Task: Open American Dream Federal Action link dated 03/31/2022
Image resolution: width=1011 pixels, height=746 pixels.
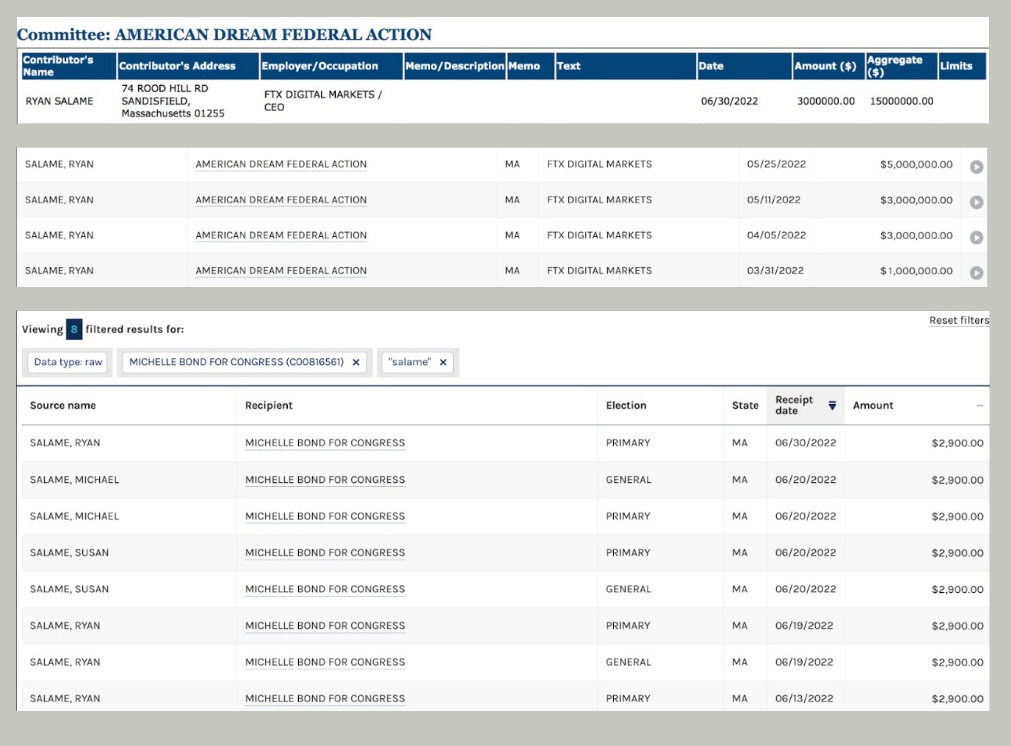Action: 281,271
